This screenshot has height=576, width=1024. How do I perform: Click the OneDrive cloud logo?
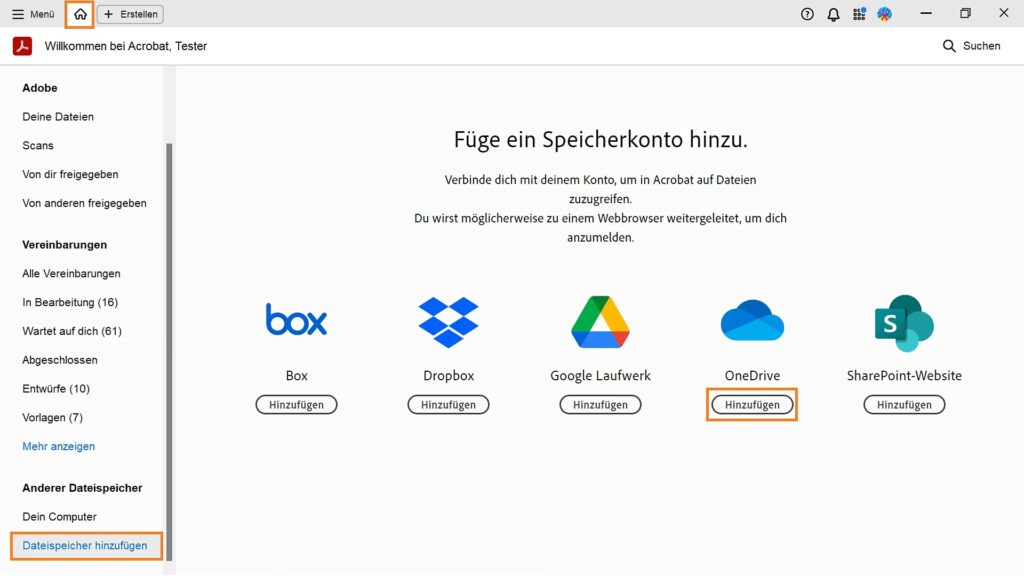coord(752,321)
